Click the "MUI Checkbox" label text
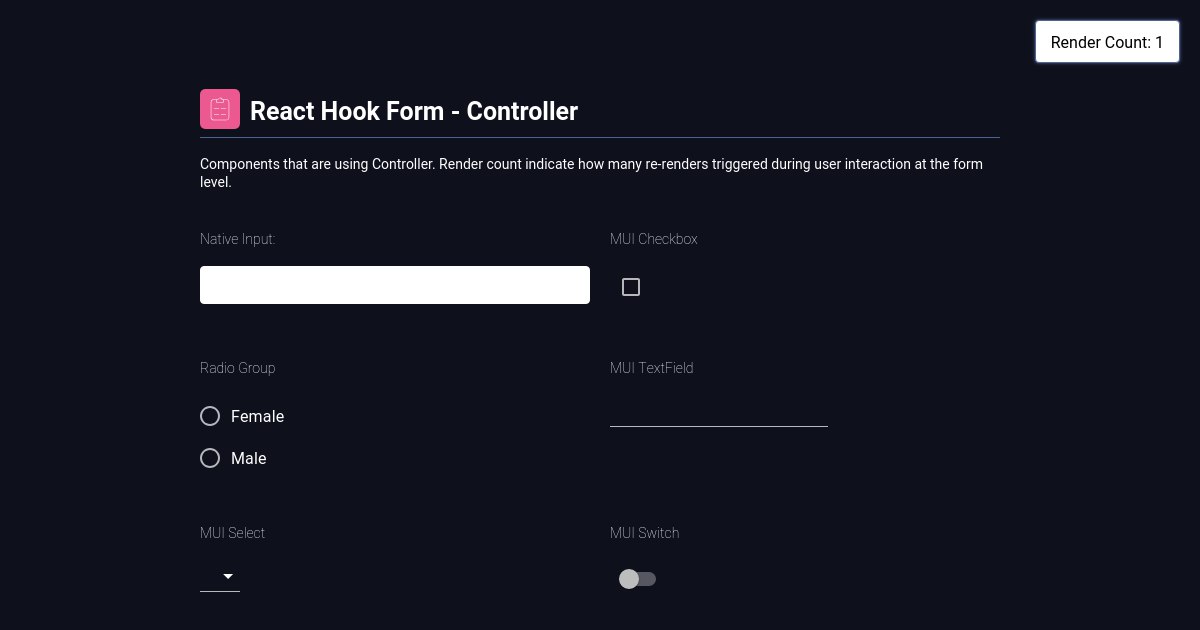Image resolution: width=1200 pixels, height=630 pixels. click(654, 239)
